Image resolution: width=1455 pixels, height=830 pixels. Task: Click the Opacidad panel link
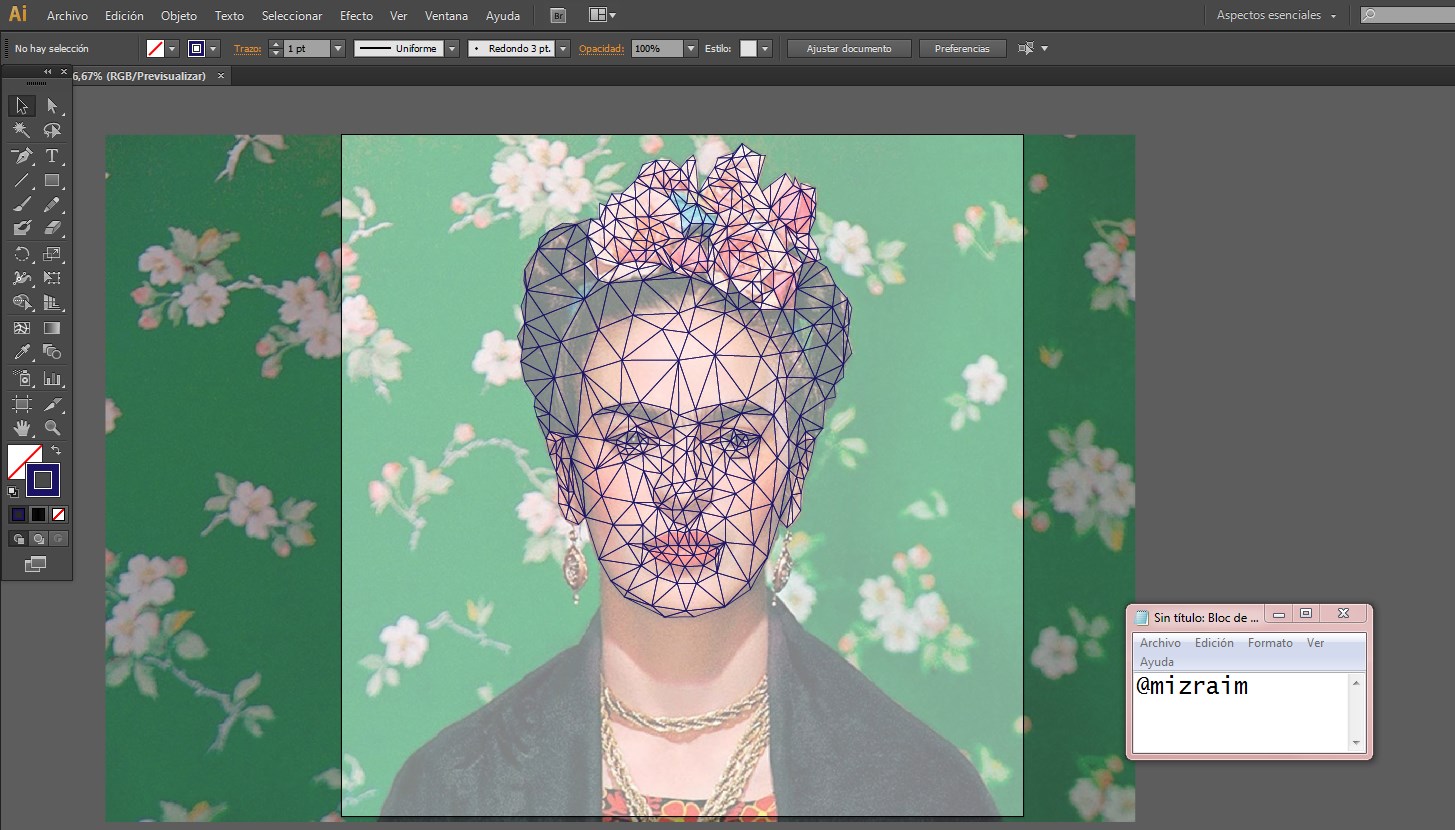(x=601, y=48)
